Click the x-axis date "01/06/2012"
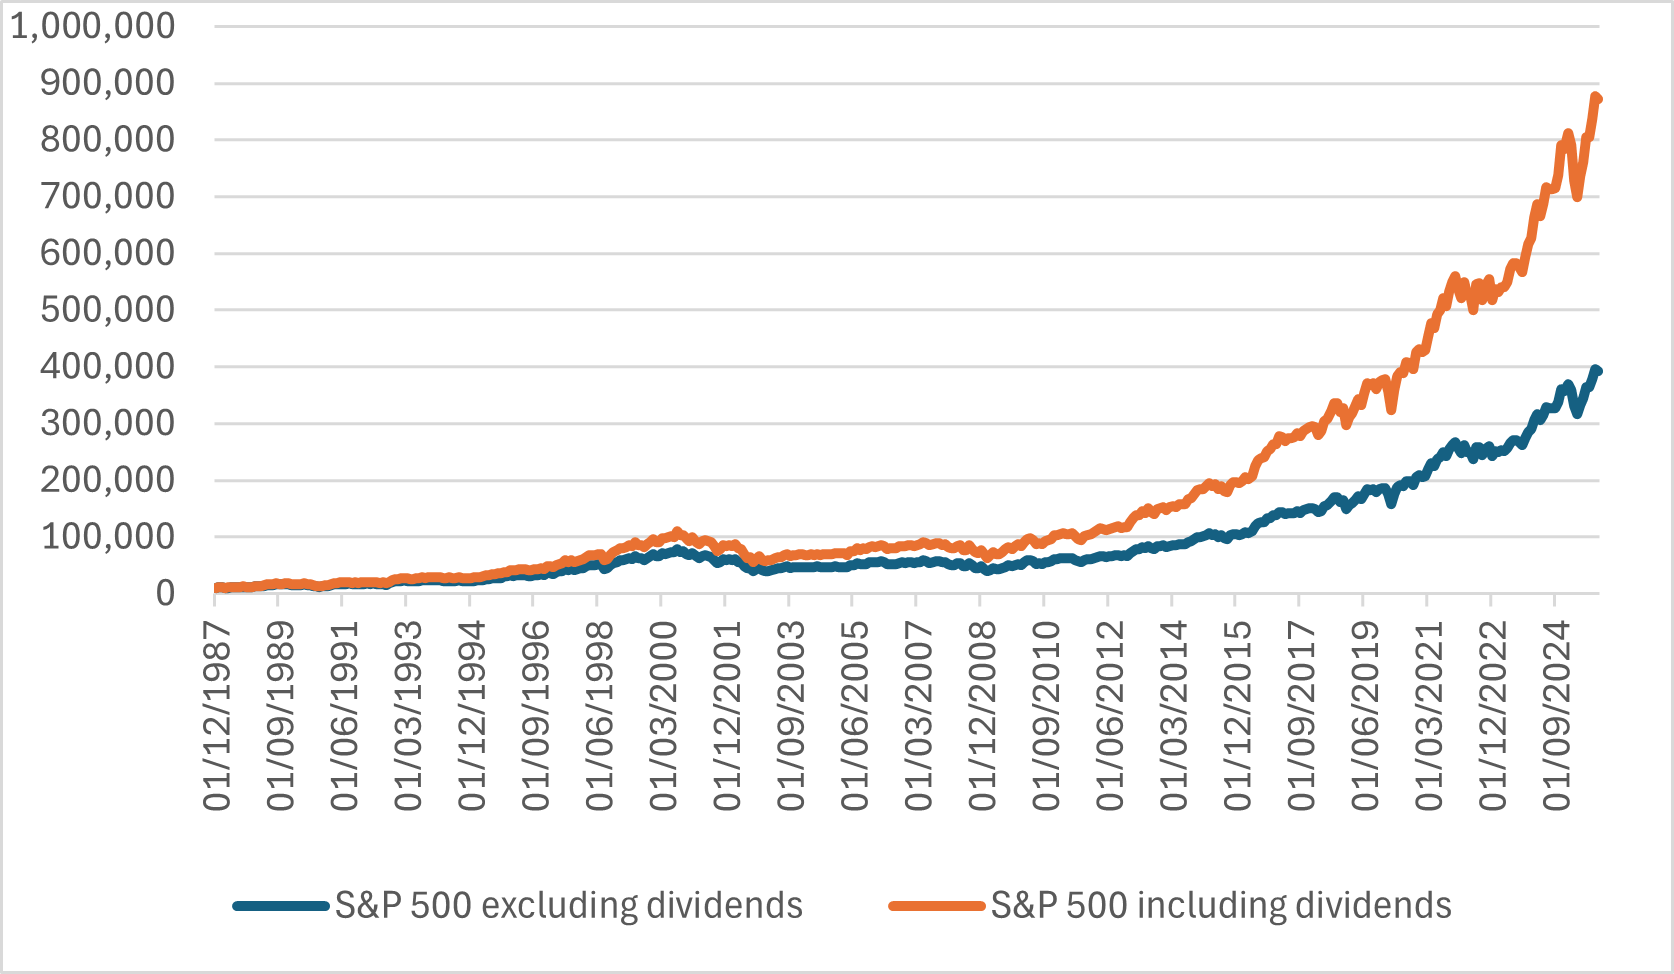The height and width of the screenshot is (974, 1674). 1110,716
